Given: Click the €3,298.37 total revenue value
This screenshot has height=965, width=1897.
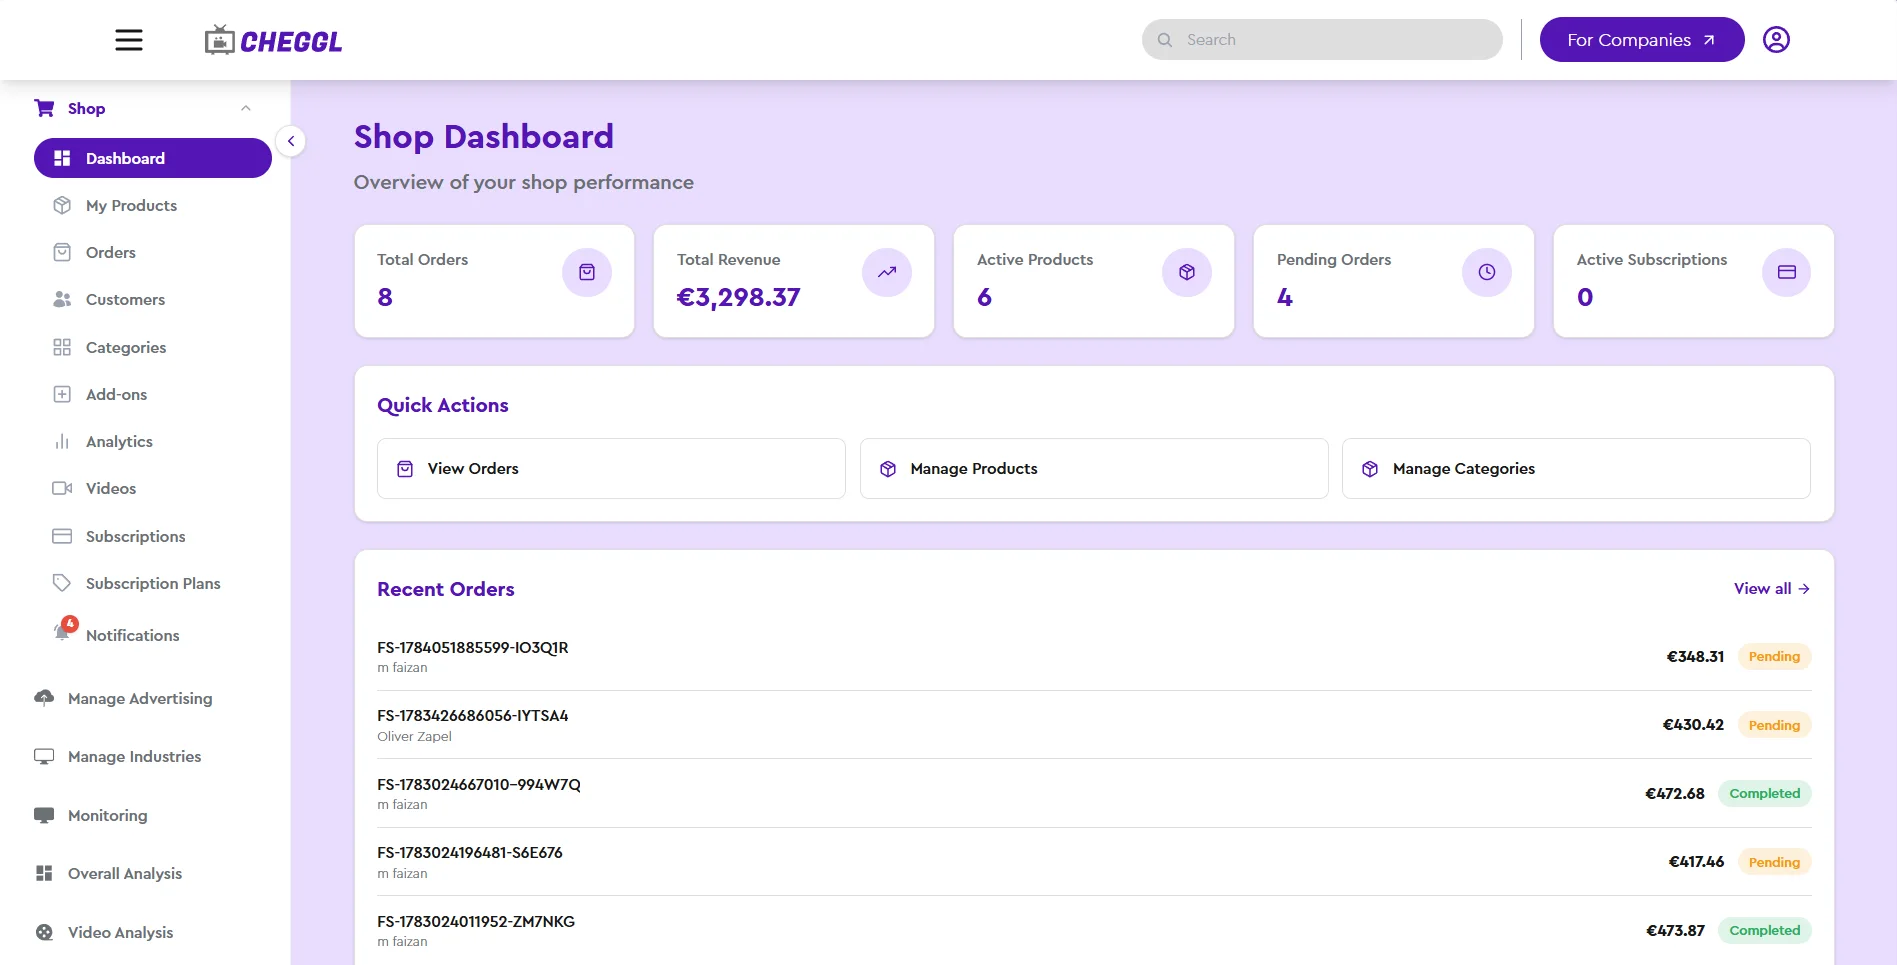Looking at the screenshot, I should (738, 297).
